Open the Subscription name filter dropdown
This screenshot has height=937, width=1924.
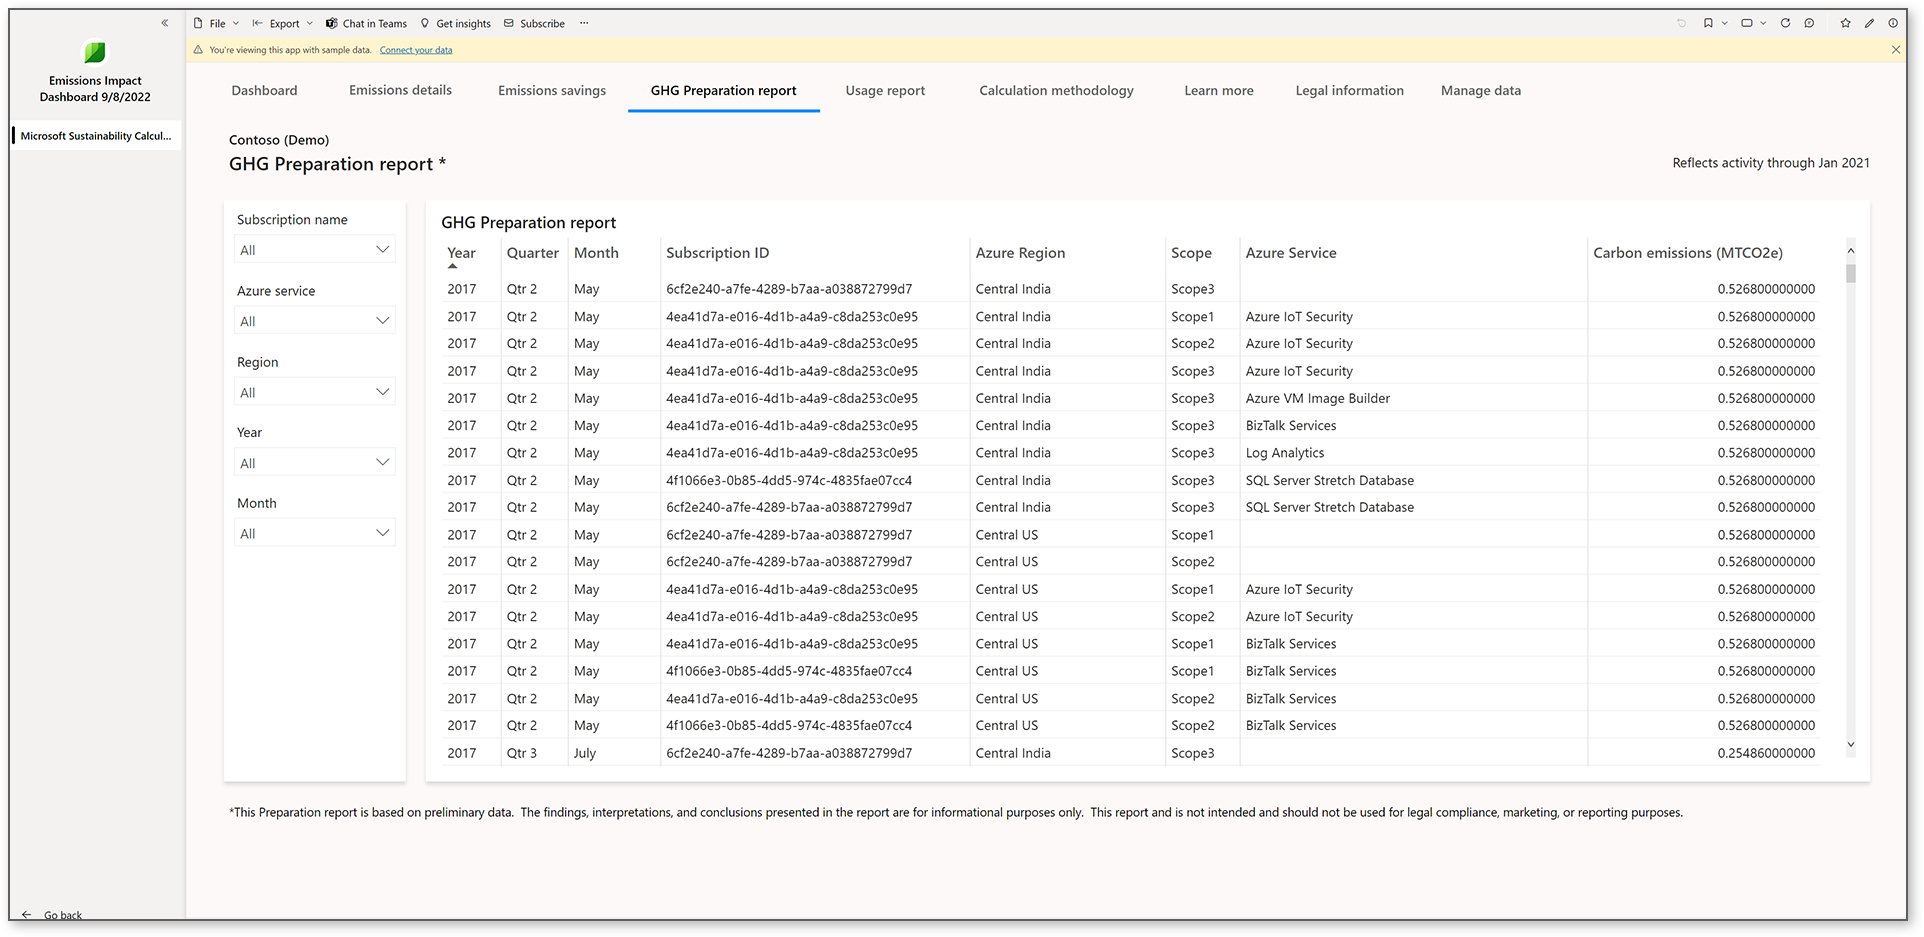tap(315, 249)
